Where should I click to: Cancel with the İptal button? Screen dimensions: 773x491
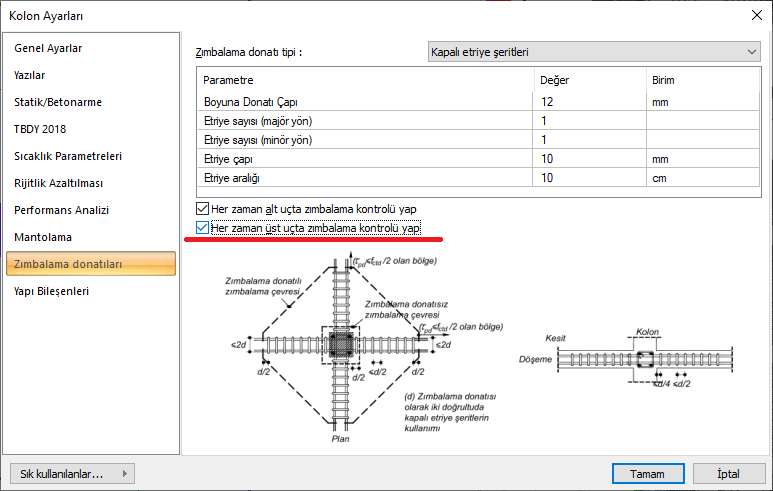pyautogui.click(x=729, y=474)
